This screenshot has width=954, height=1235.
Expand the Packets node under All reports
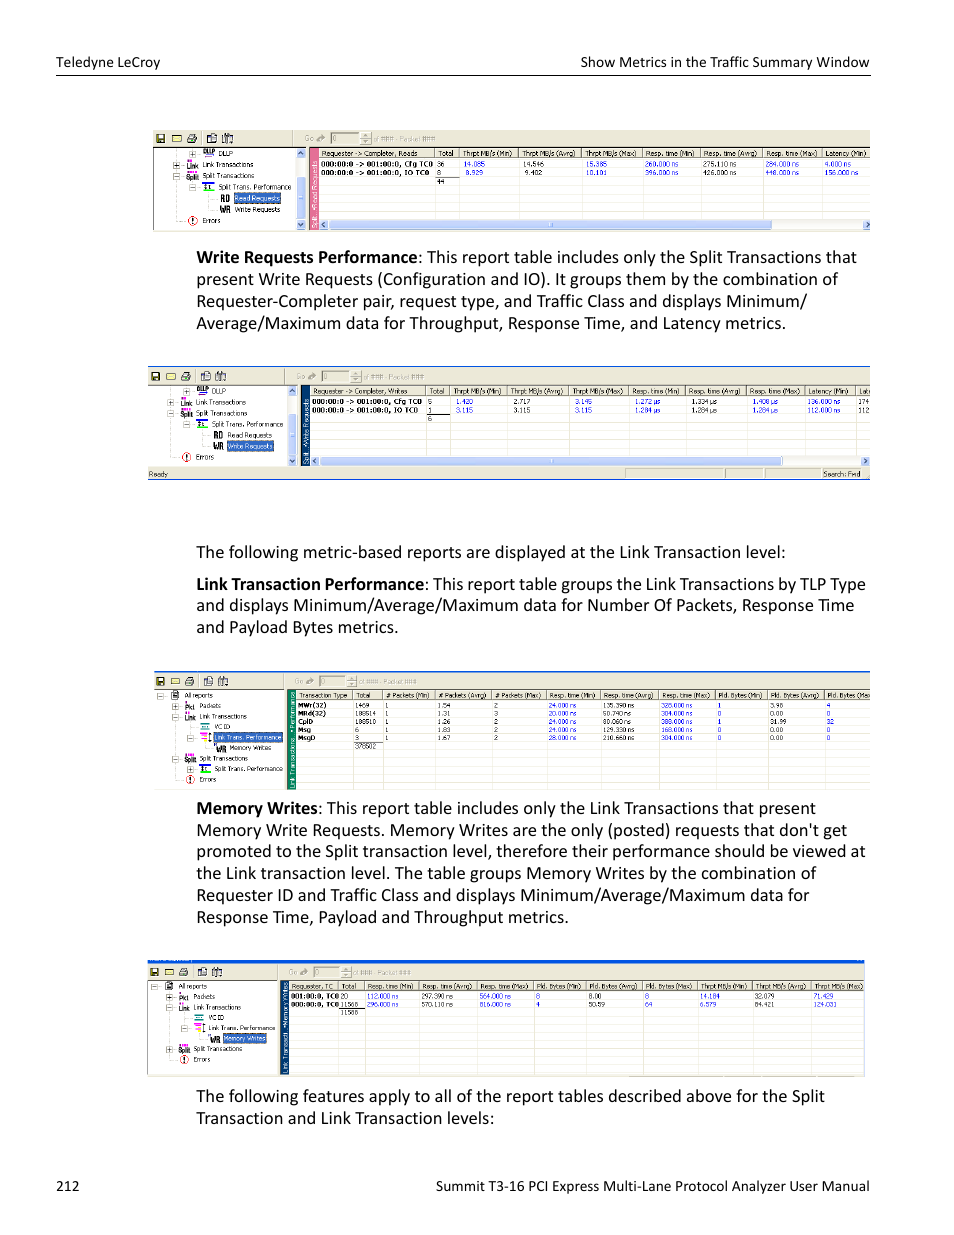pyautogui.click(x=175, y=706)
